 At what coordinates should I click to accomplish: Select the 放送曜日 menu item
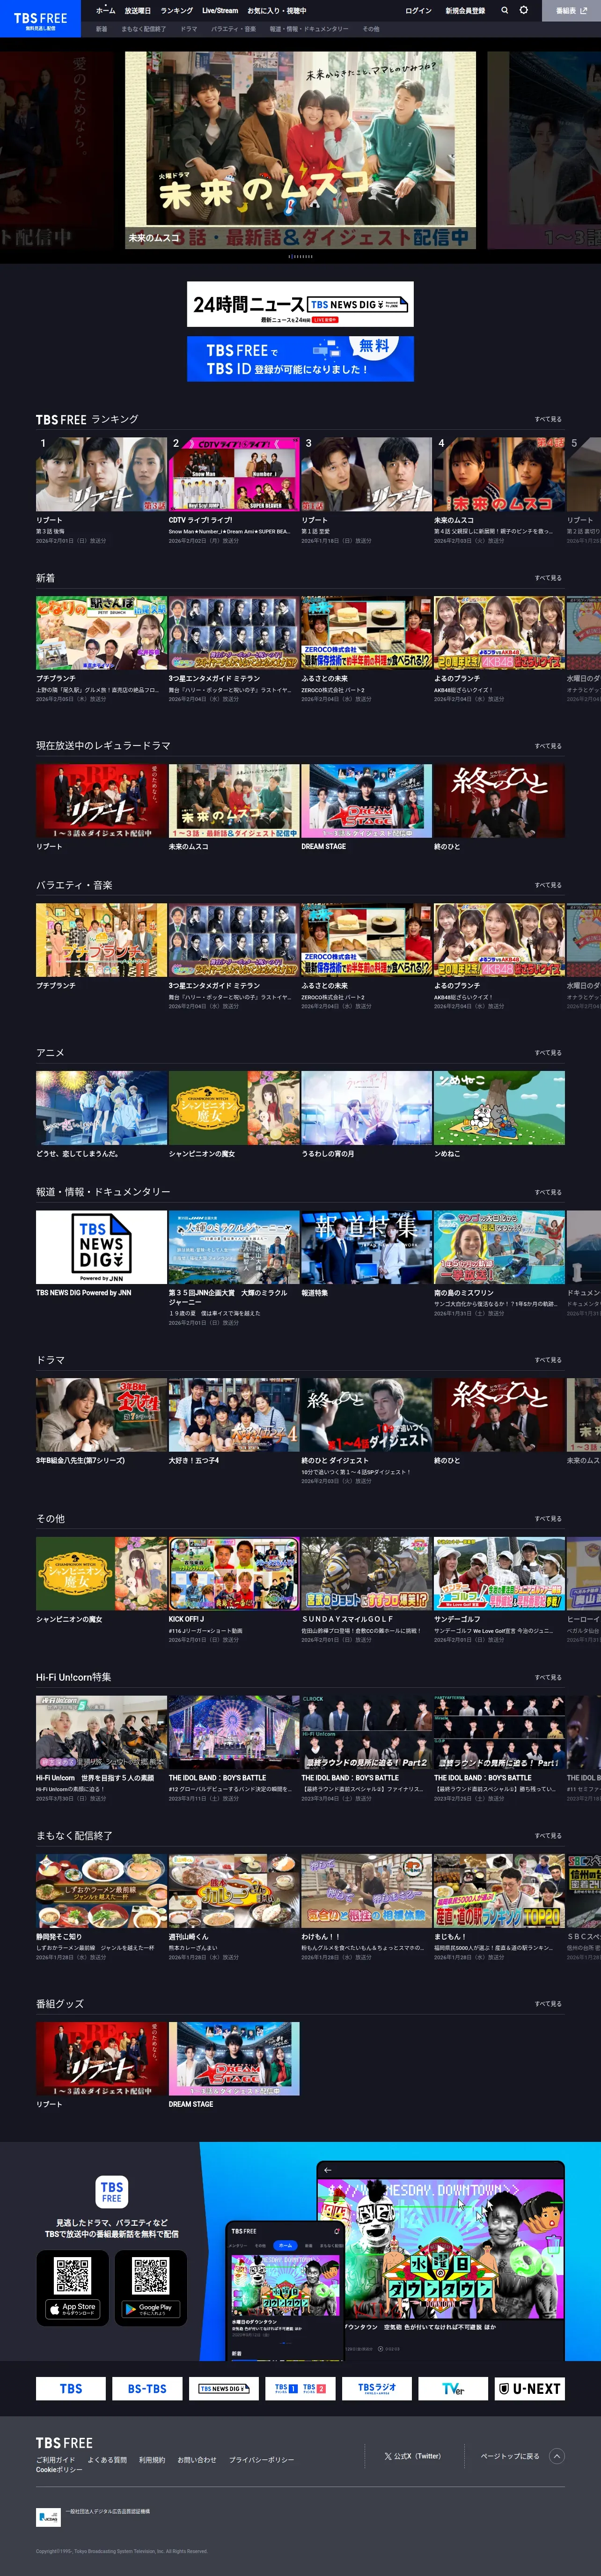coord(138,10)
